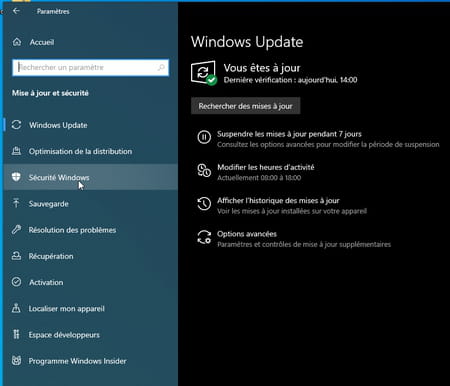The height and width of the screenshot is (386, 450).
Task: Click the Récupération icon
Action: (x=16, y=256)
